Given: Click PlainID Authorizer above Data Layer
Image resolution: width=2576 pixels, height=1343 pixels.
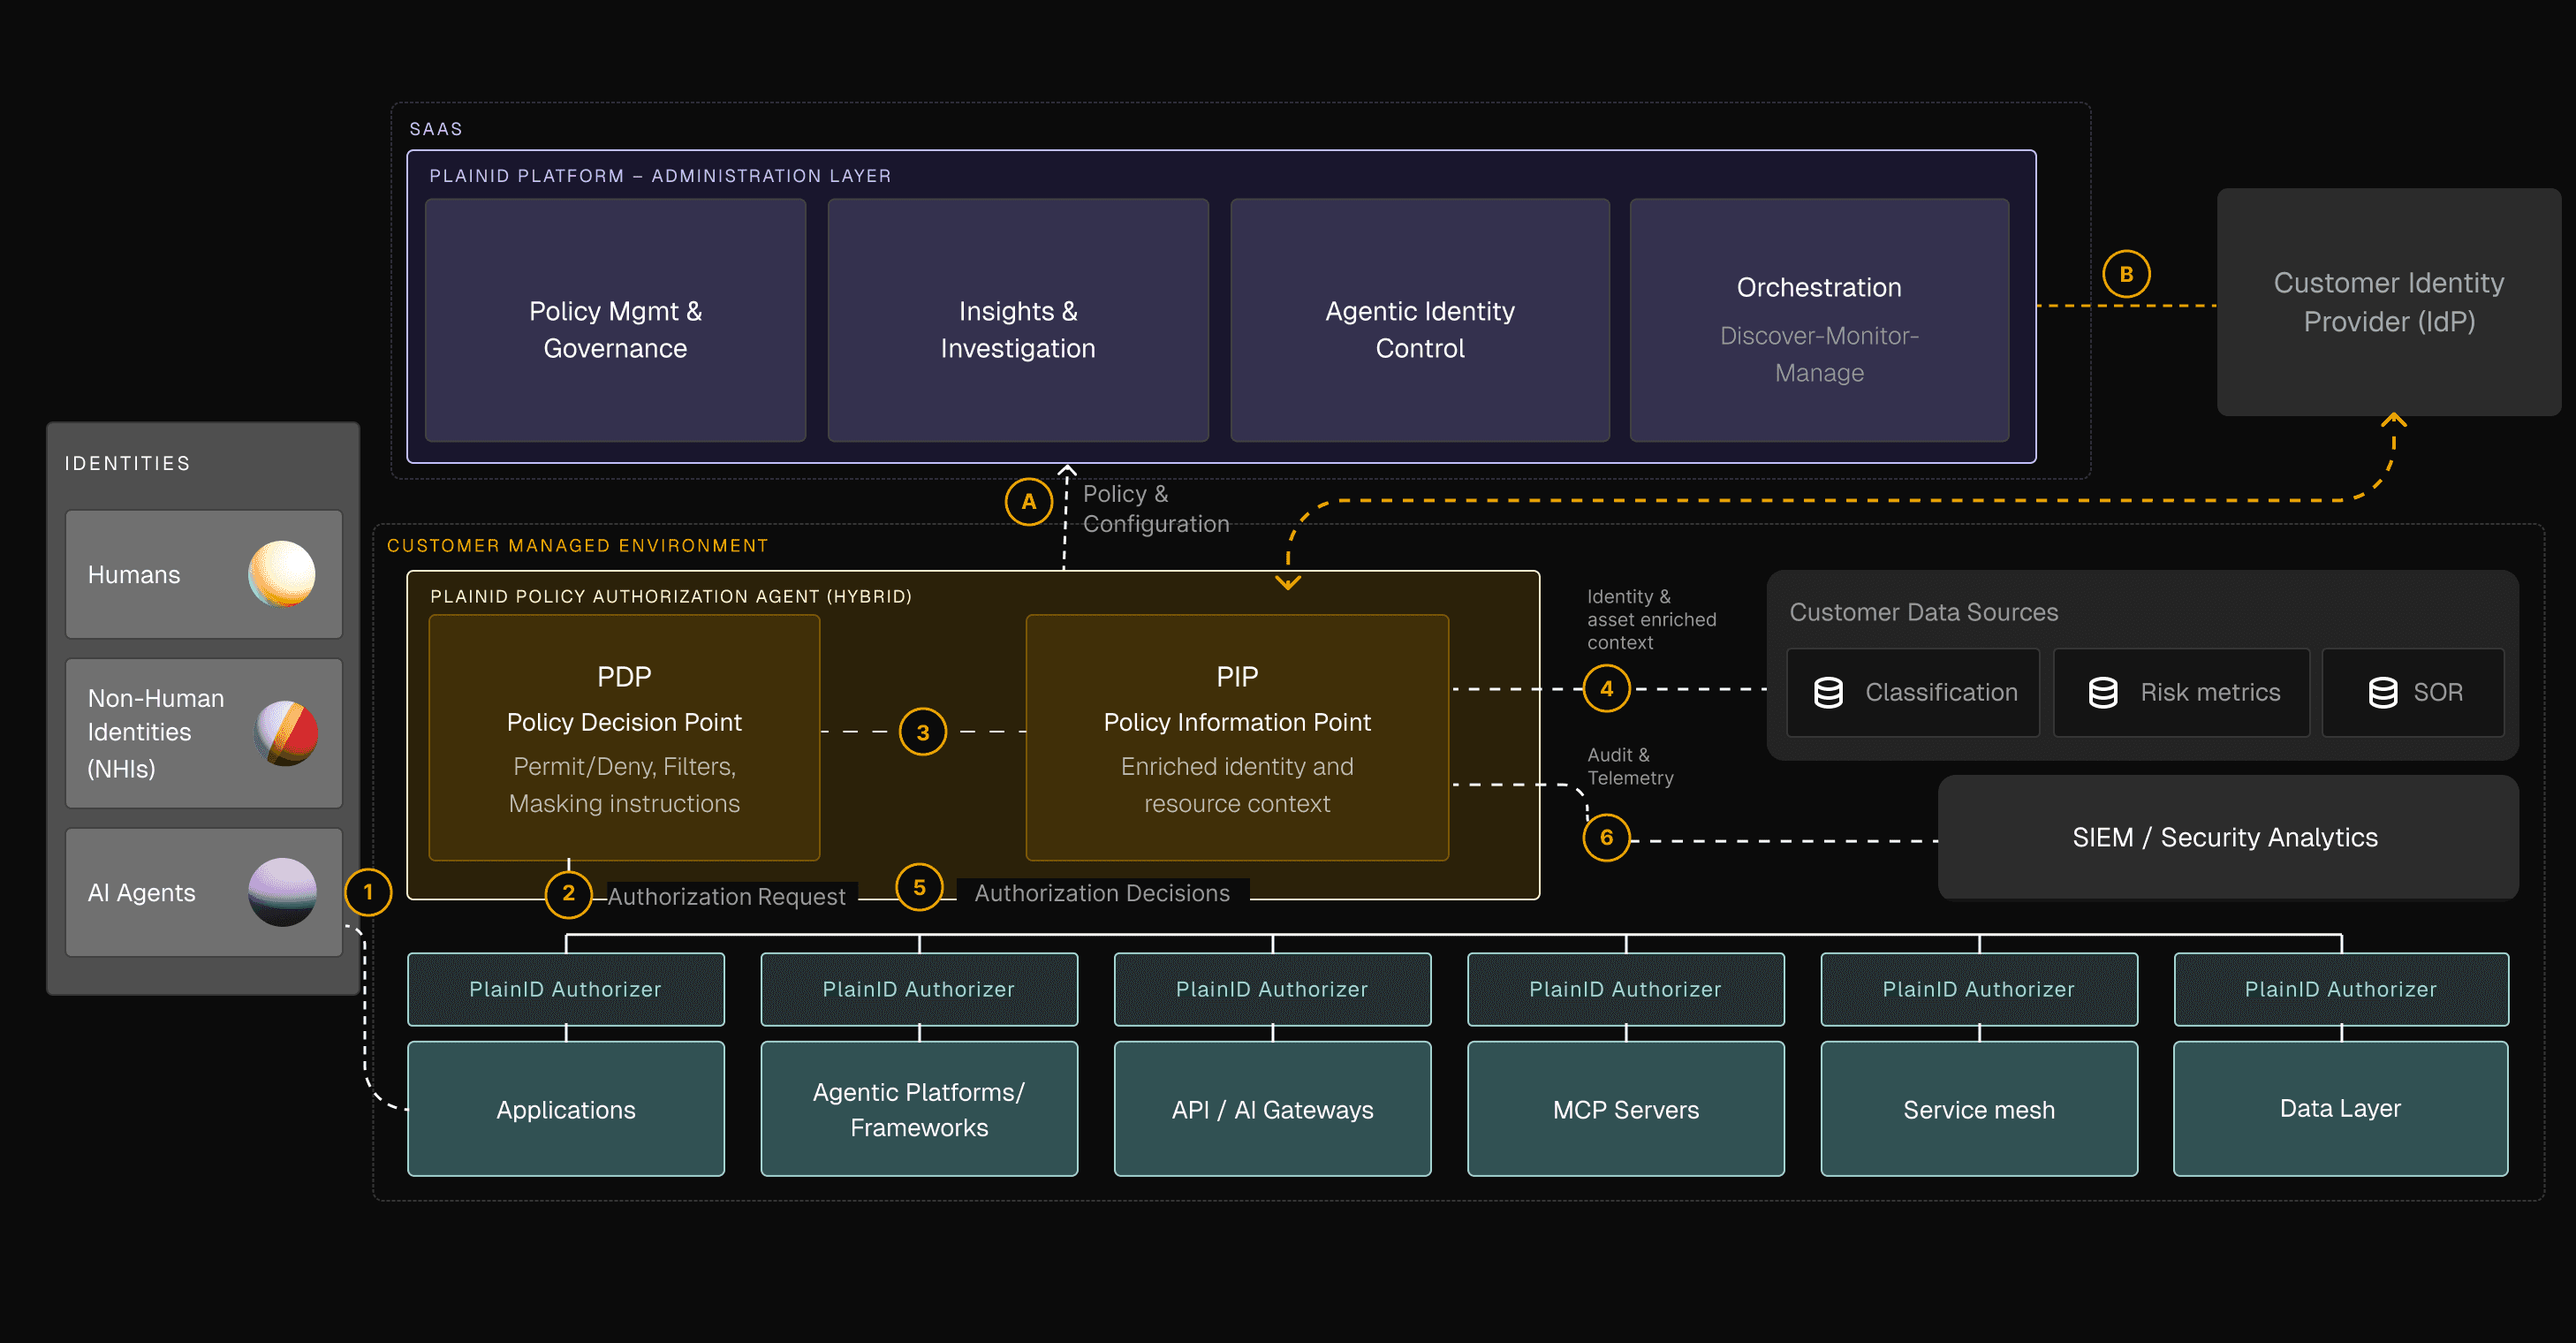Looking at the screenshot, I should pyautogui.click(x=2340, y=989).
